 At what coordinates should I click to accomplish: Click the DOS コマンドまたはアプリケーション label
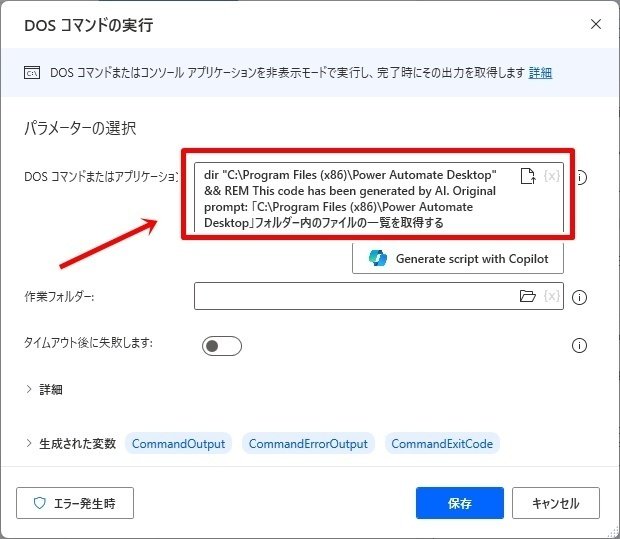[x=101, y=176]
